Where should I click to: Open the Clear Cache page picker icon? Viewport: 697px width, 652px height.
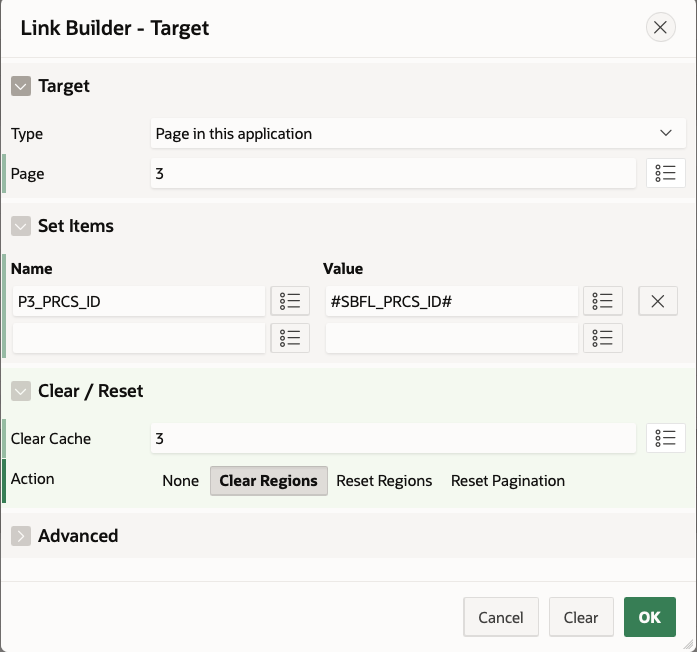666,438
